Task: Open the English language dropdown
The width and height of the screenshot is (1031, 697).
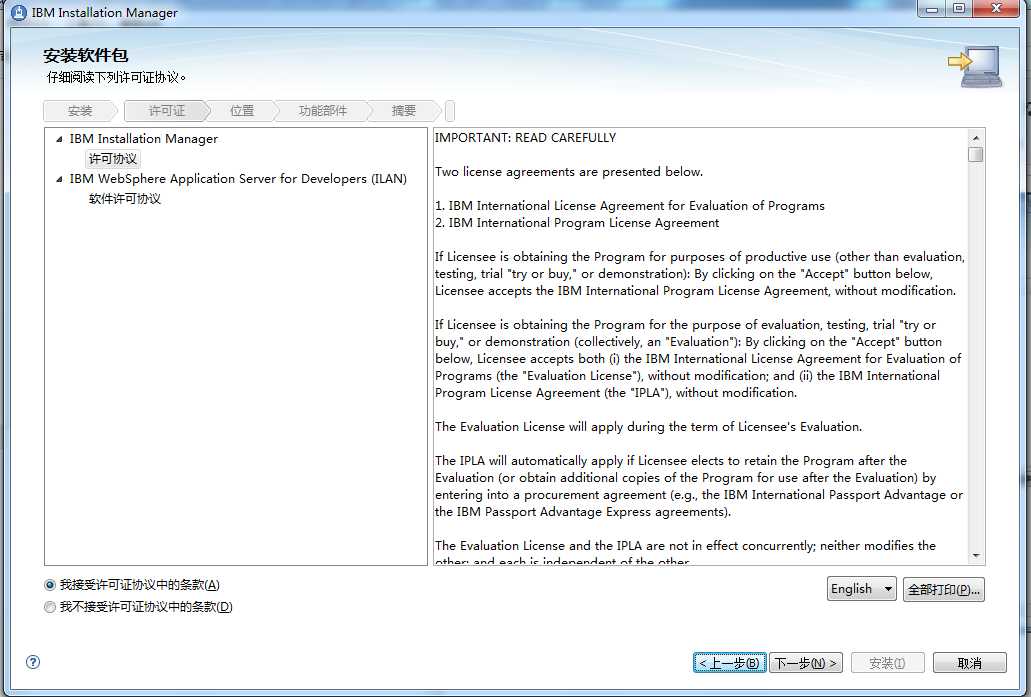Action: click(861, 589)
